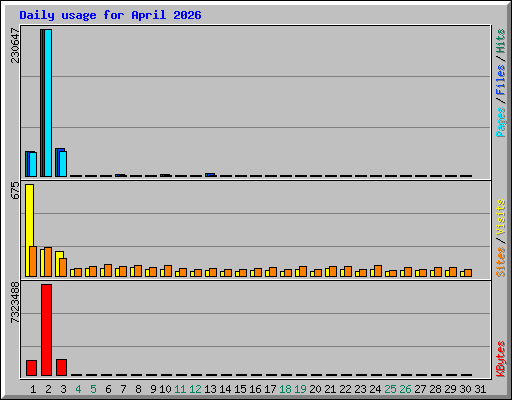The height and width of the screenshot is (400, 512).
Task: Click green weekend day label 26
Action: [405, 389]
